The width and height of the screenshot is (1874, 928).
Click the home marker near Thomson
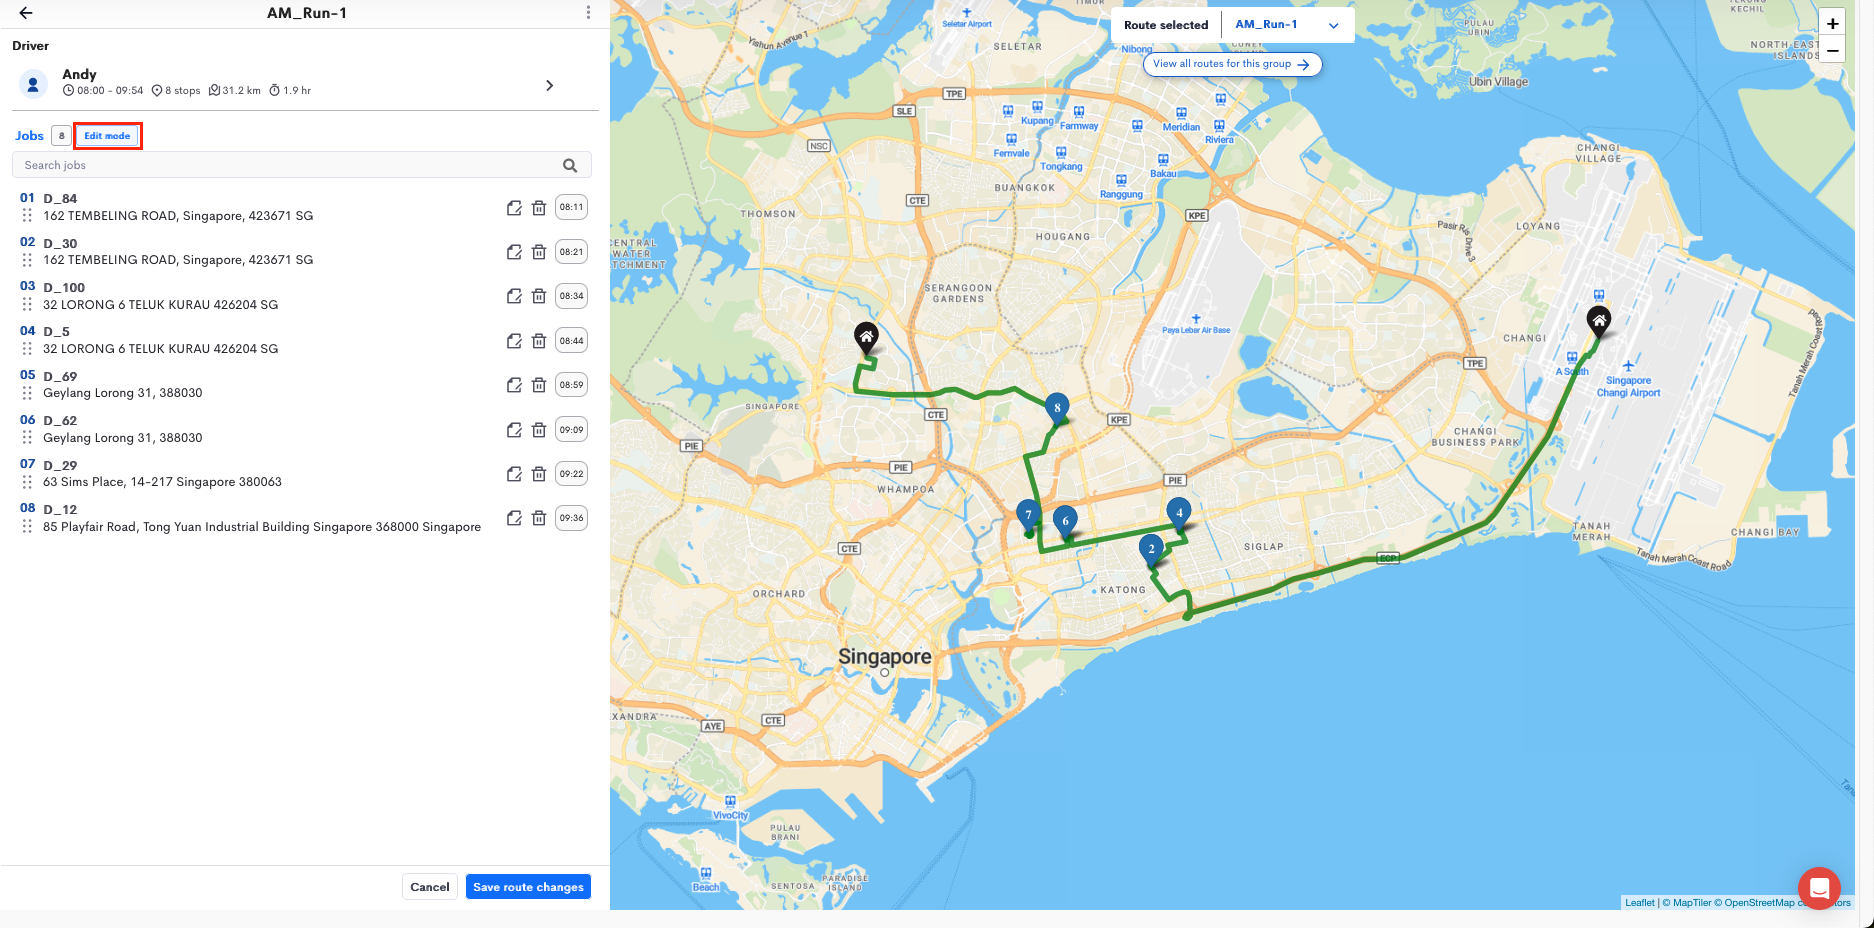[x=866, y=337]
